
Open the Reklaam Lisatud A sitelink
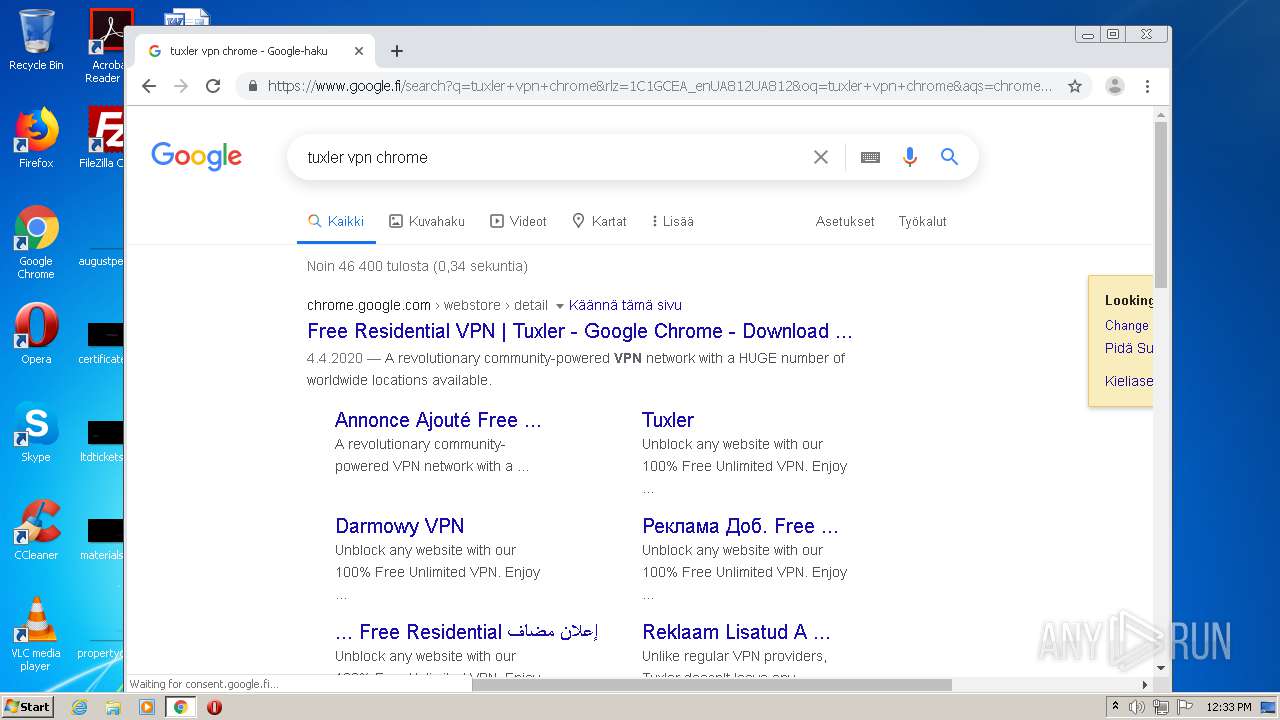(736, 632)
